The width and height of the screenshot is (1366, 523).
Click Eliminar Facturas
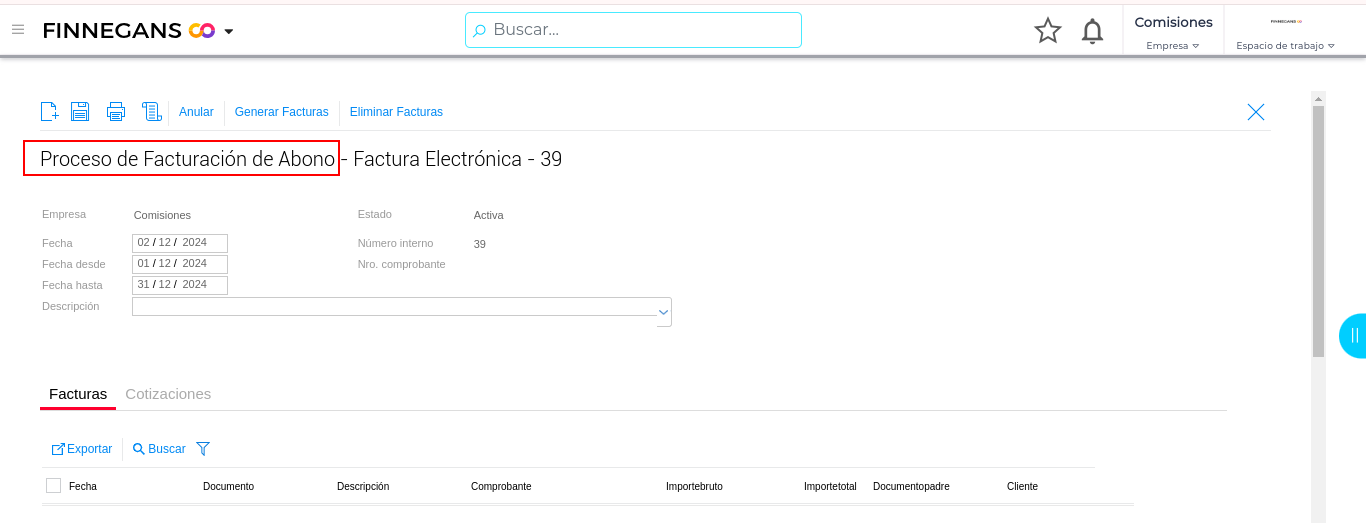coord(396,112)
